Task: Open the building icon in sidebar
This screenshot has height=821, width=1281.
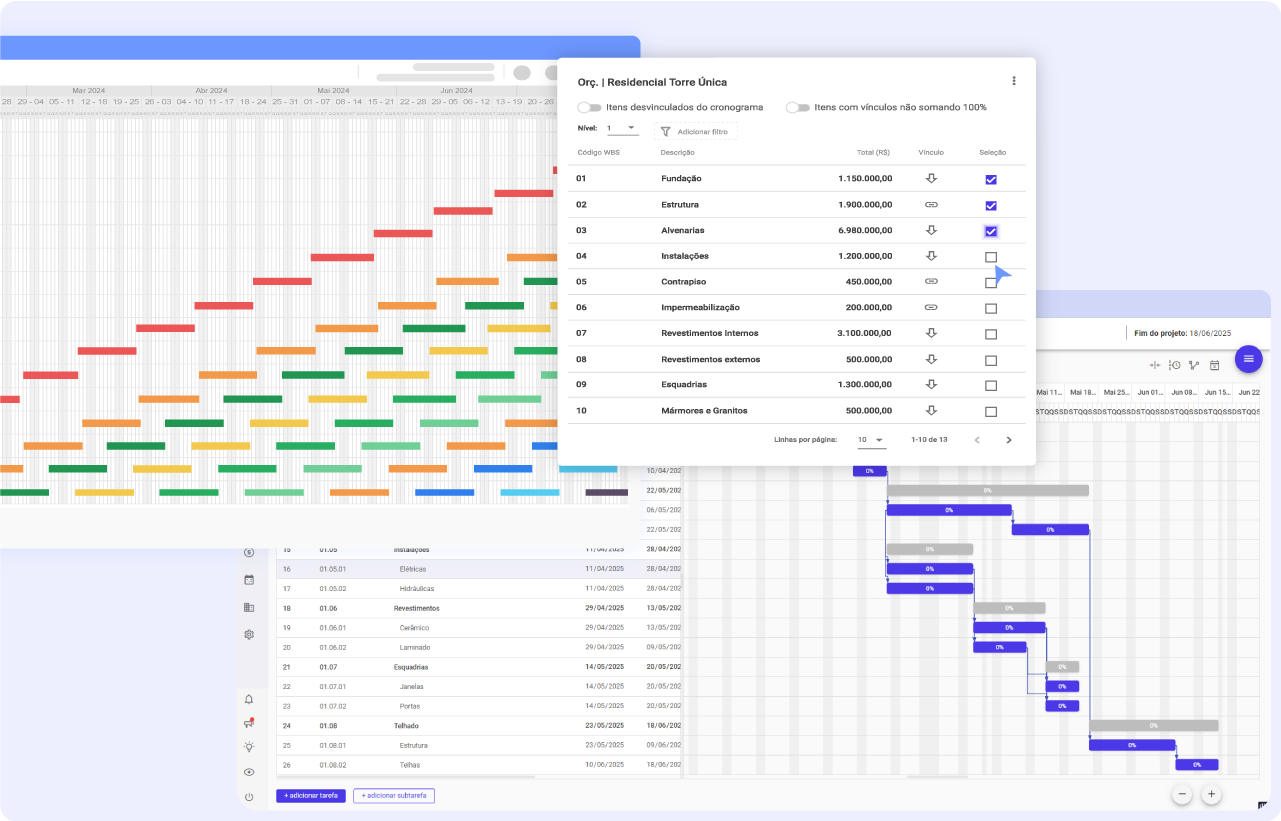Action: [x=249, y=607]
